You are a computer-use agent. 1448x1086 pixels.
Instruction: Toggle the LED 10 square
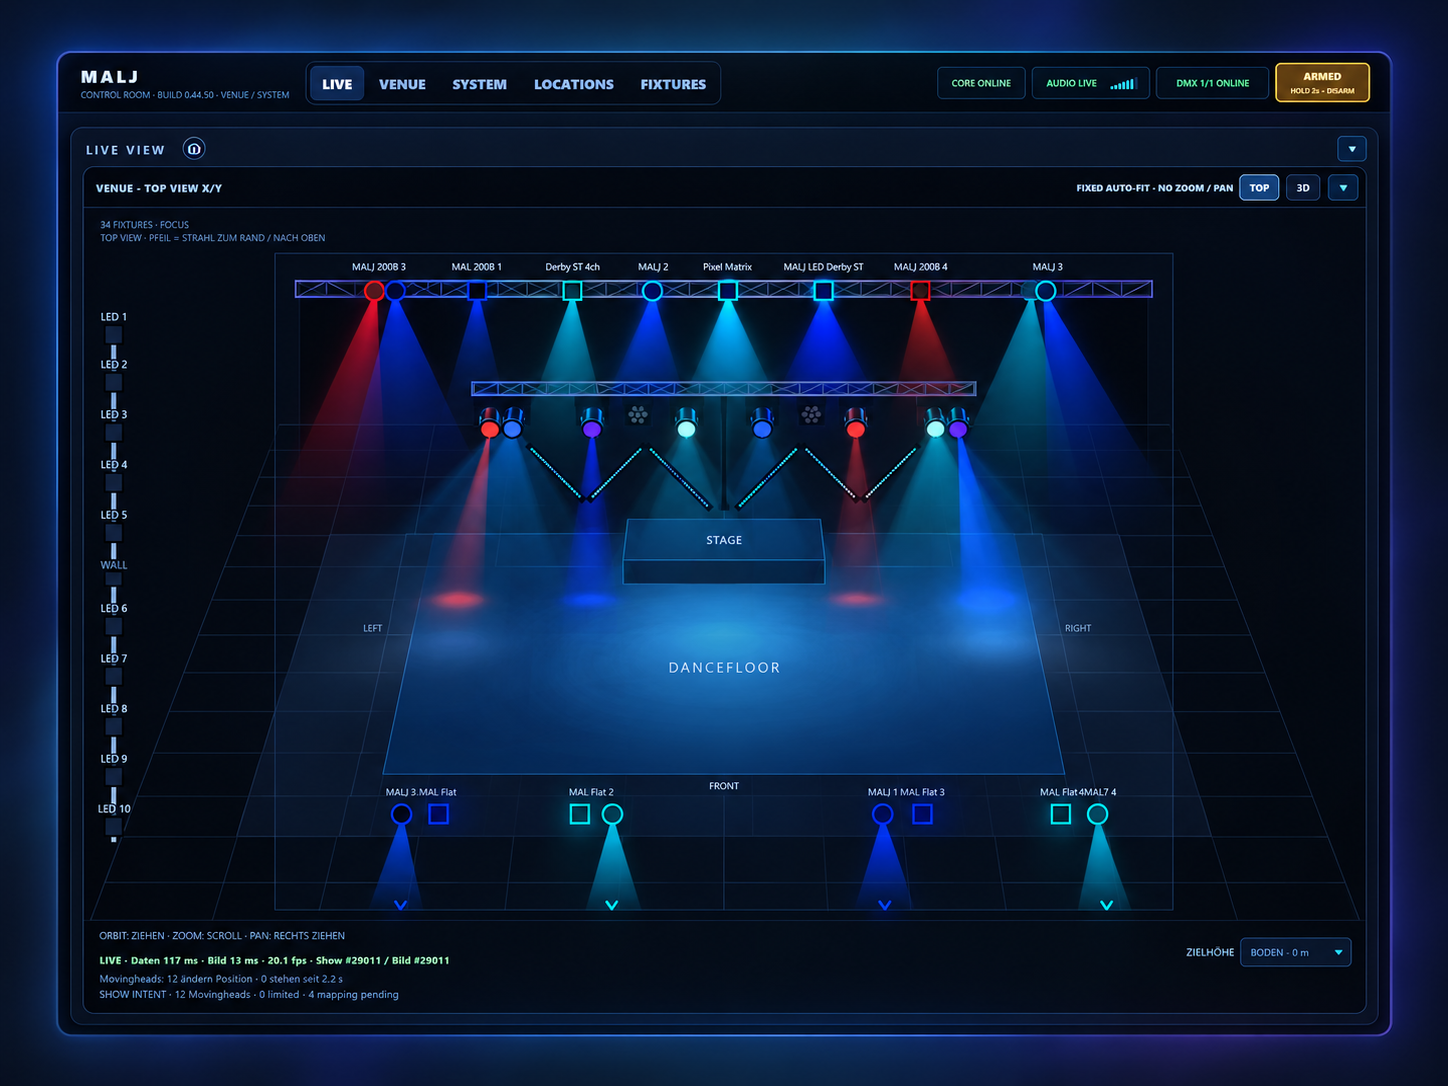[x=113, y=827]
